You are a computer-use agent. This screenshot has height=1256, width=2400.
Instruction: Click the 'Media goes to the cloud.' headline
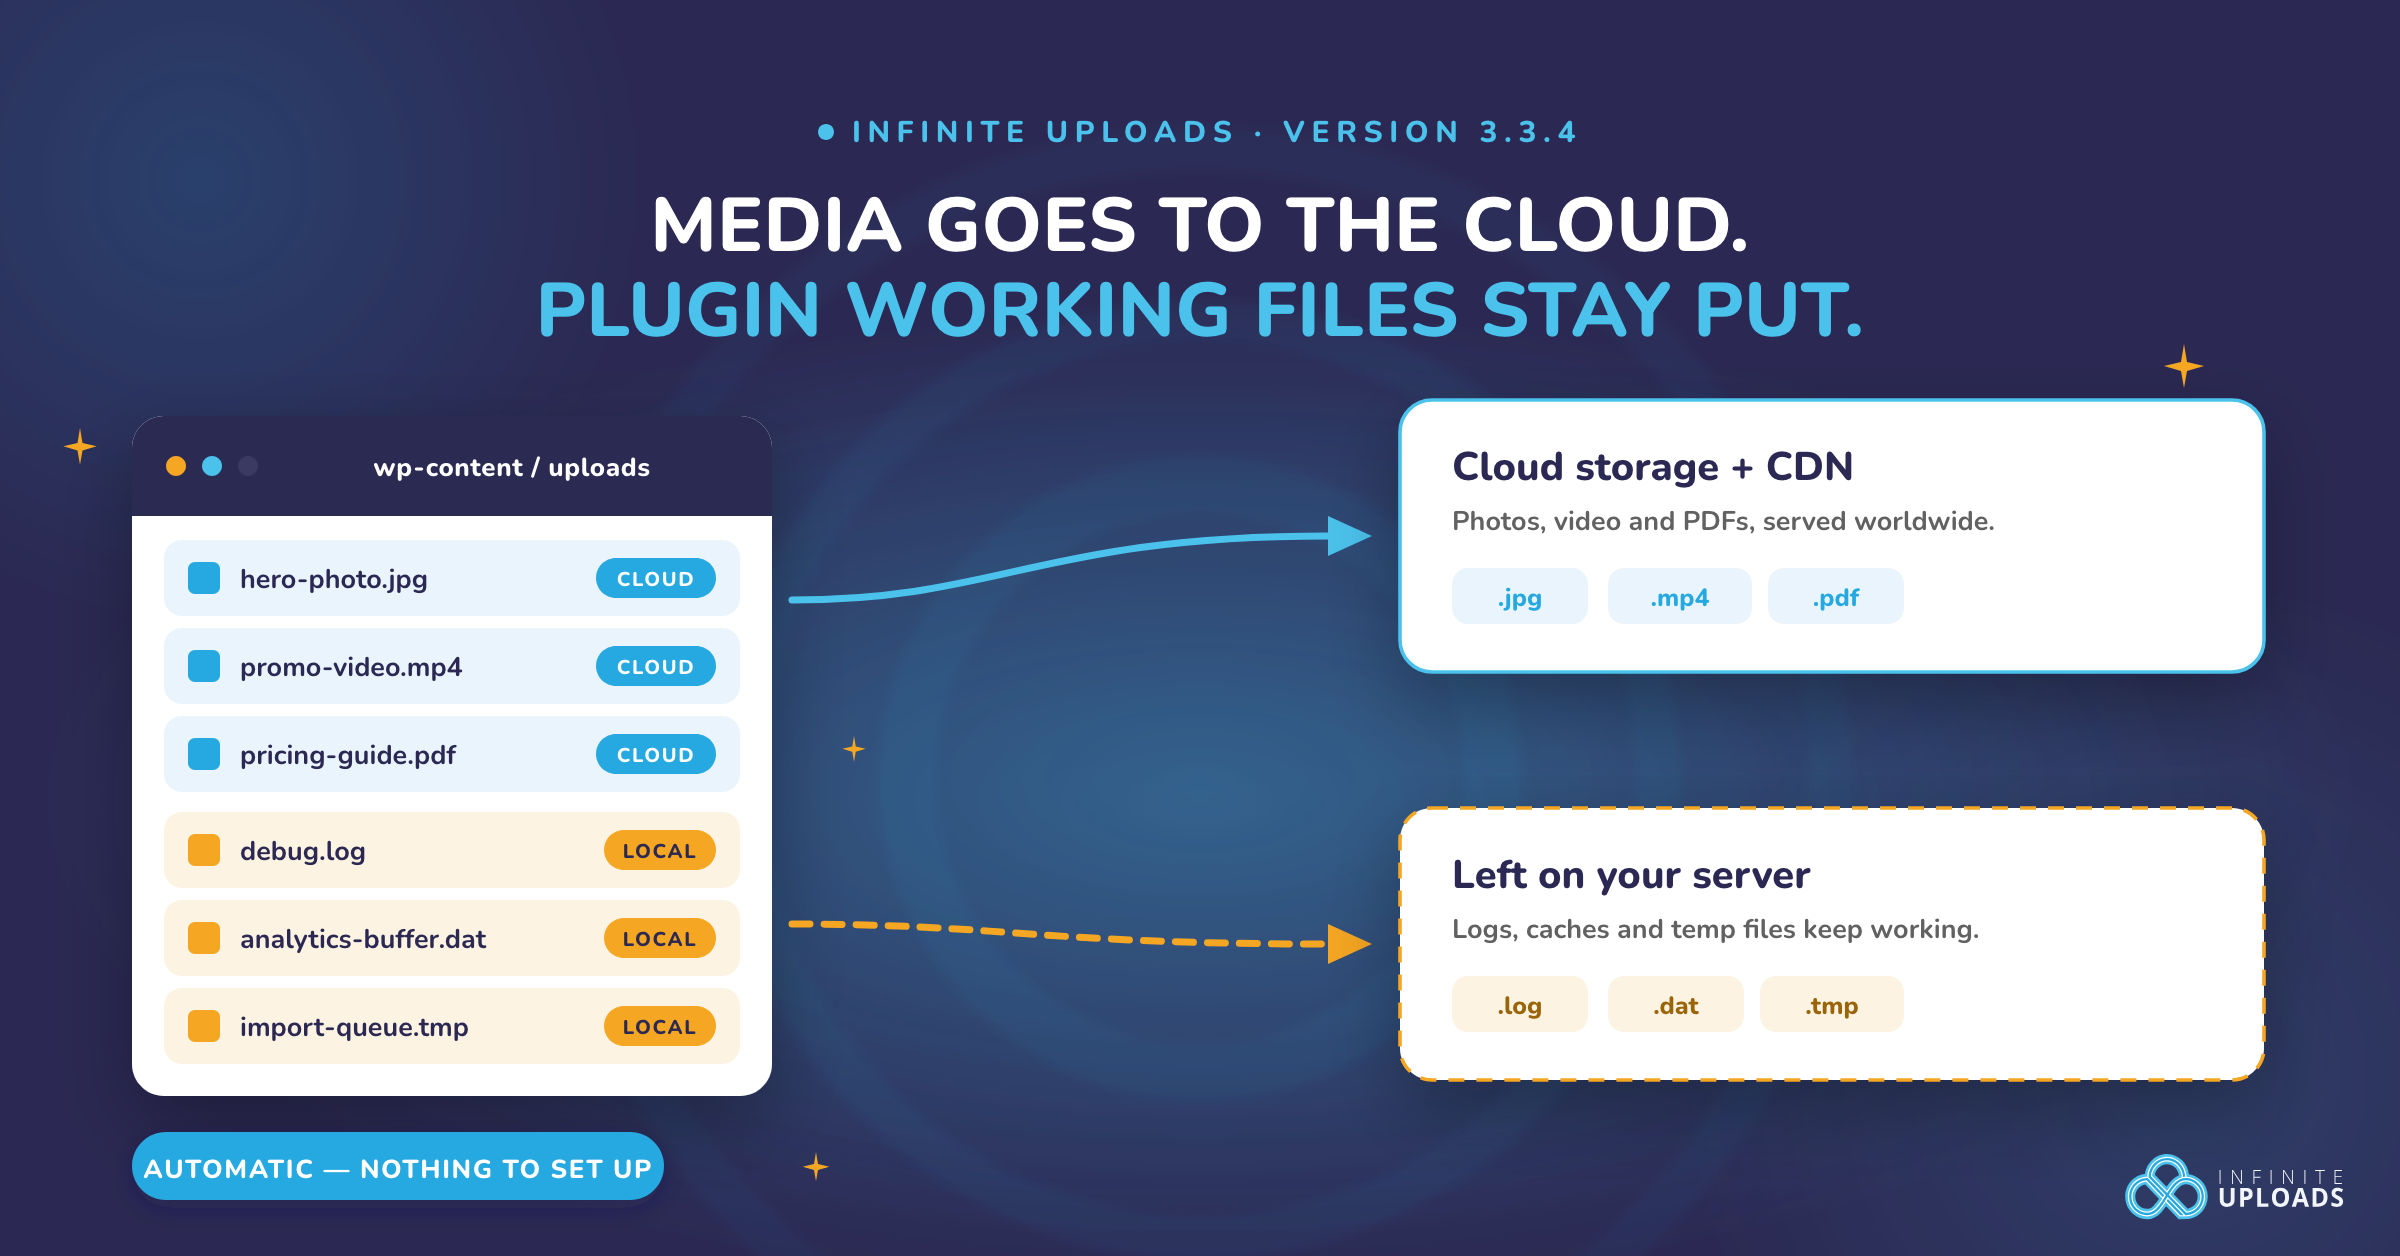tap(1200, 224)
